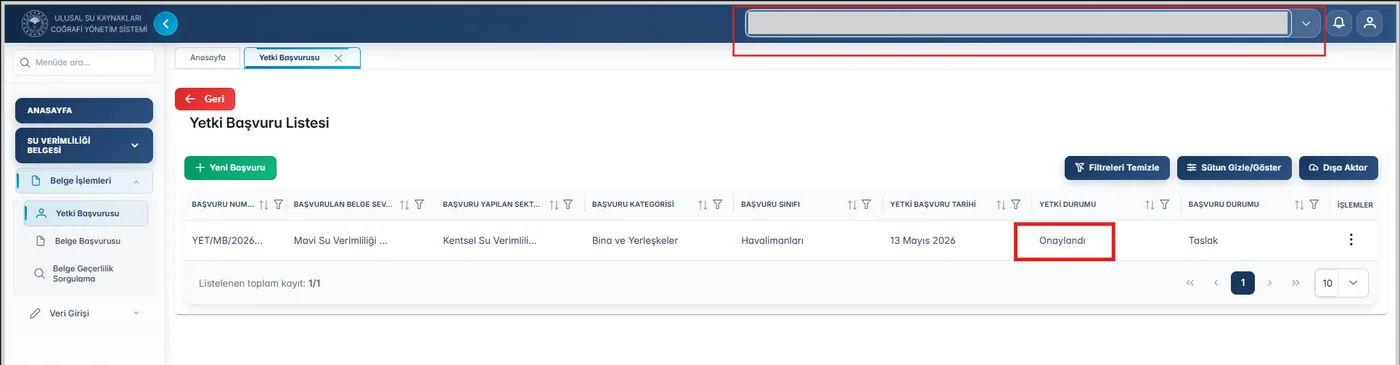The width and height of the screenshot is (1400, 365).
Task: Click the Kentsel Su Verimlili... cell
Action: 490,241
